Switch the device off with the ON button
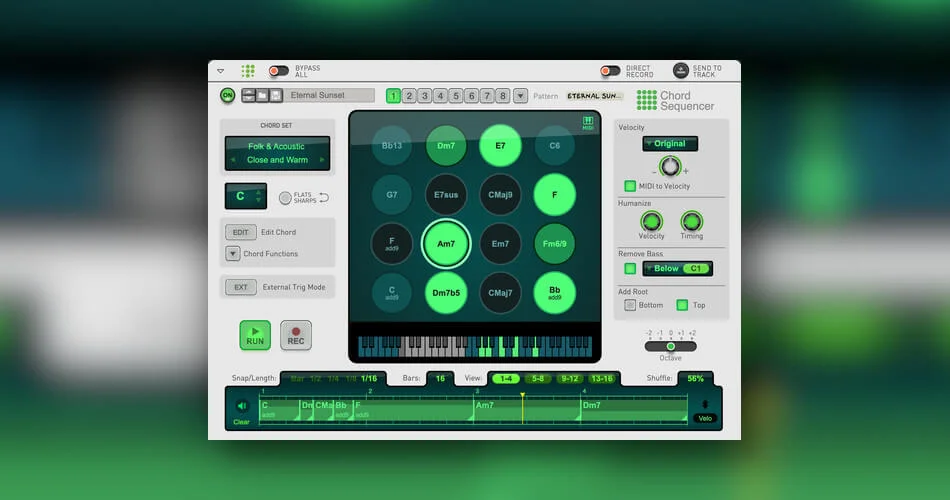950x500 pixels. pos(228,95)
